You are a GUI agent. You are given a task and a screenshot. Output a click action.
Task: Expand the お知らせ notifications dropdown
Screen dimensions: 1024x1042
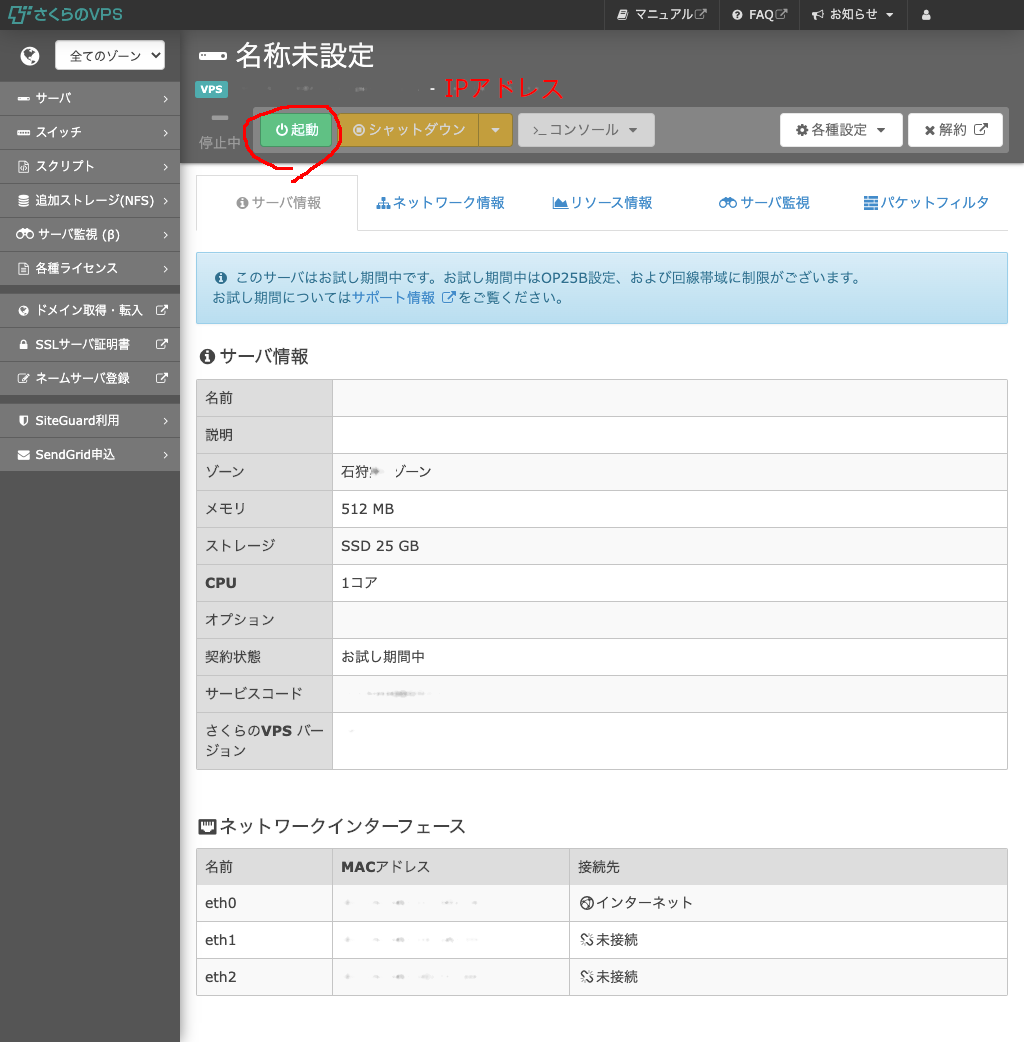point(852,15)
